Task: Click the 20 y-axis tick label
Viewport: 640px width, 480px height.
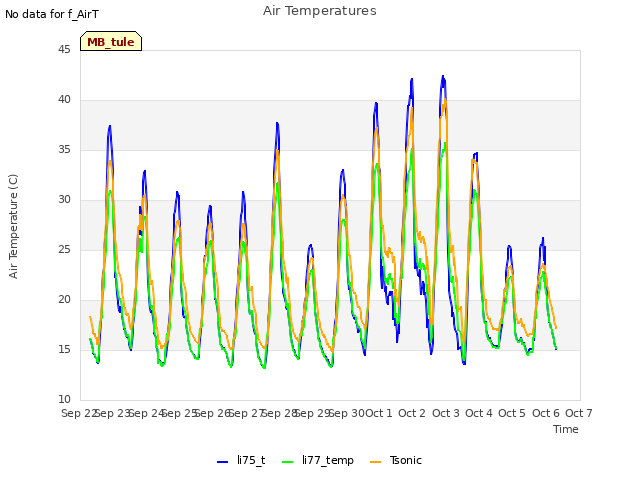Action: click(64, 300)
